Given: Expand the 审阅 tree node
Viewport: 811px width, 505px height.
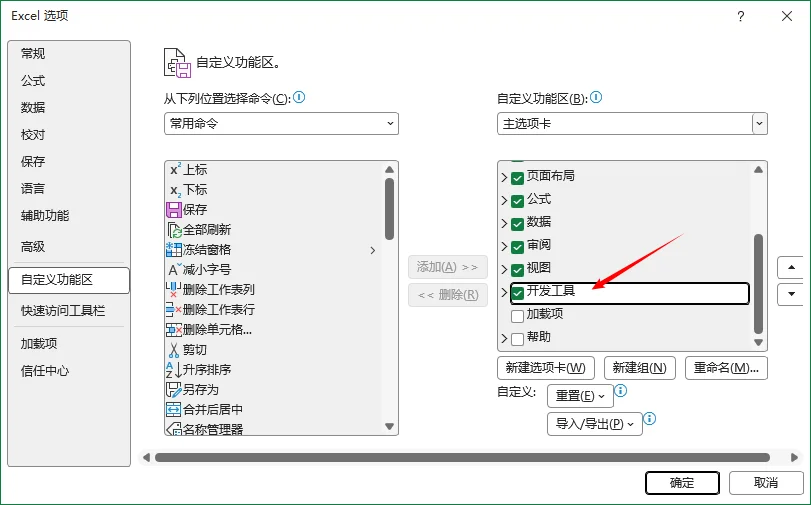Looking at the screenshot, I should (504, 246).
